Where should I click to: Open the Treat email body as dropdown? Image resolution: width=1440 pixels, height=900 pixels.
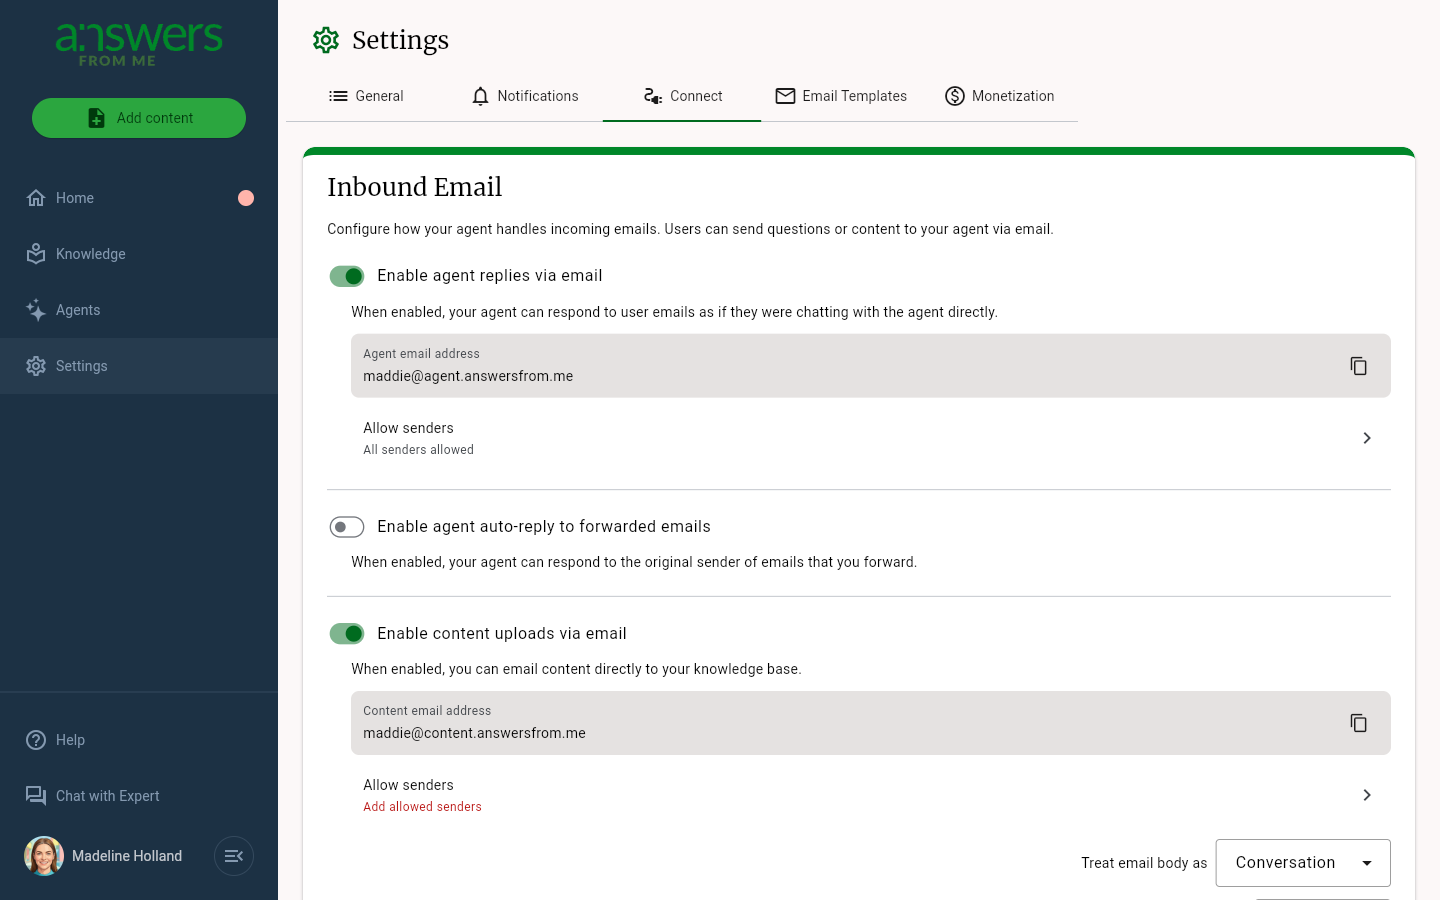coord(1303,863)
